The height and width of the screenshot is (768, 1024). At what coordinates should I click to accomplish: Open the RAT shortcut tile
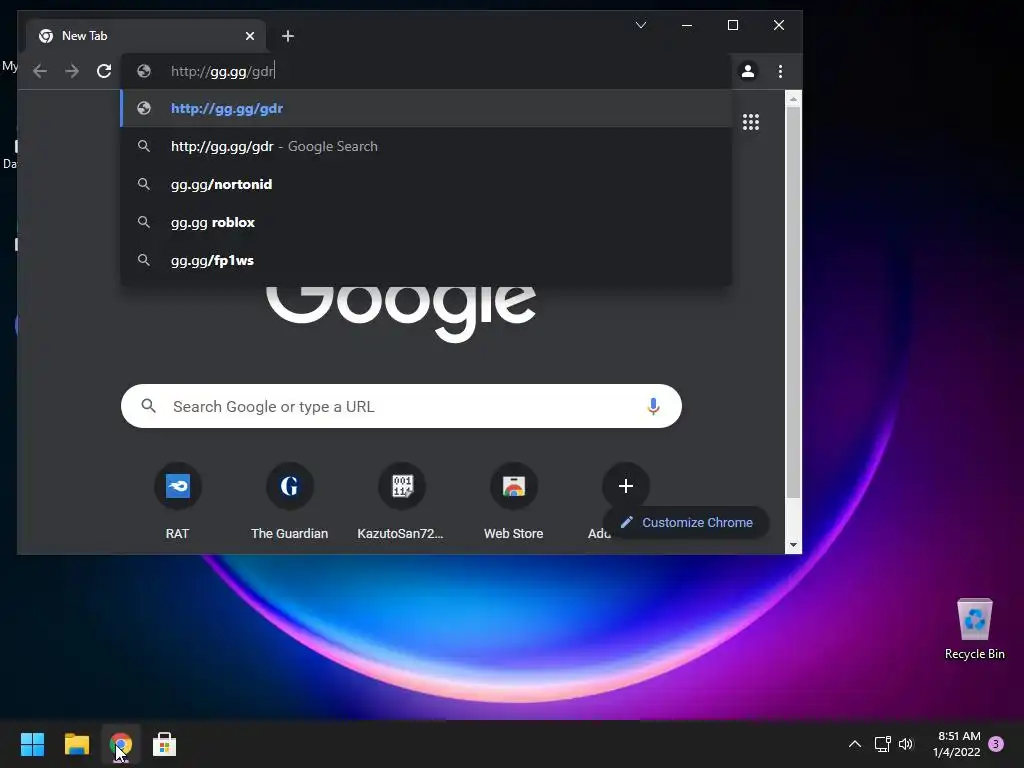pyautogui.click(x=178, y=486)
